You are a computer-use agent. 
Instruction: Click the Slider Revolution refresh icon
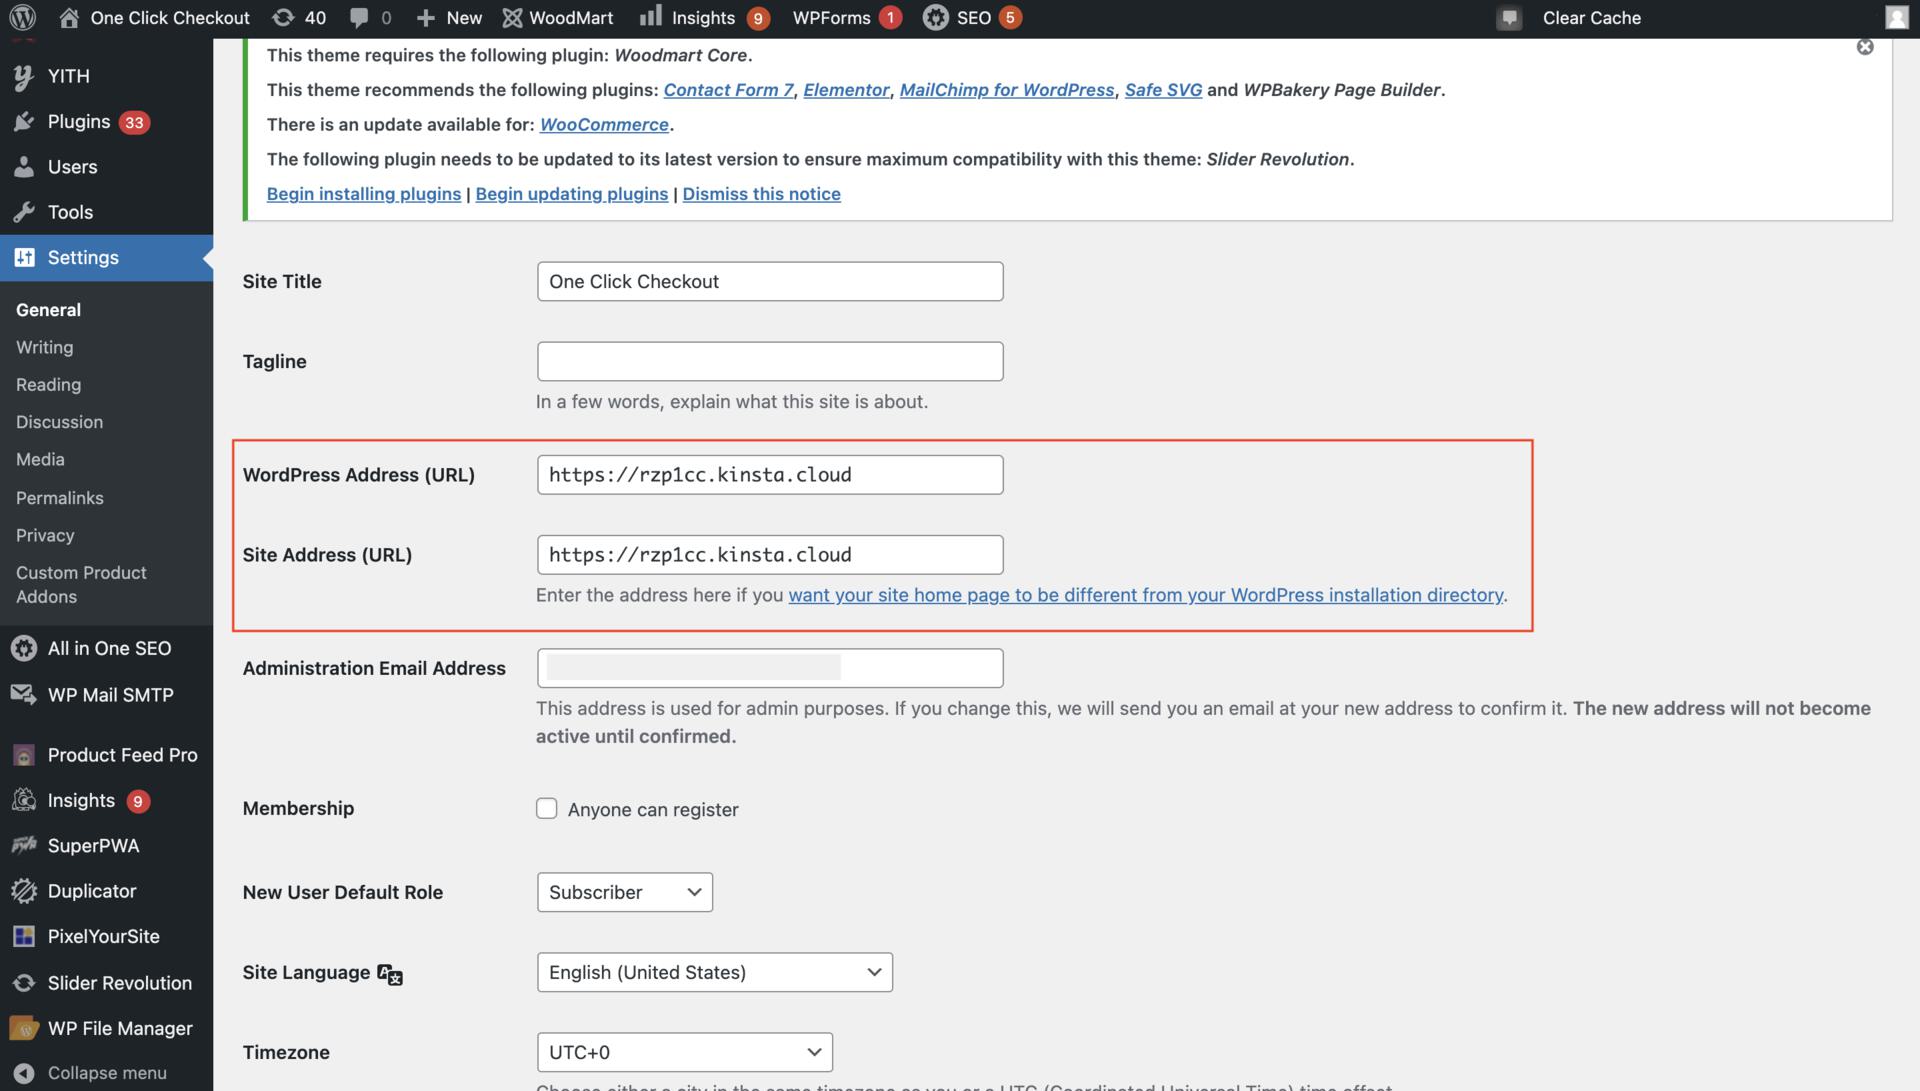click(x=24, y=983)
